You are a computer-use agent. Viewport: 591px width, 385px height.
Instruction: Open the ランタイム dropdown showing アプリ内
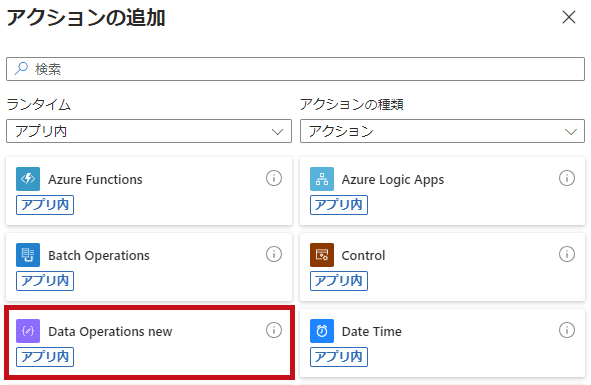point(149,131)
